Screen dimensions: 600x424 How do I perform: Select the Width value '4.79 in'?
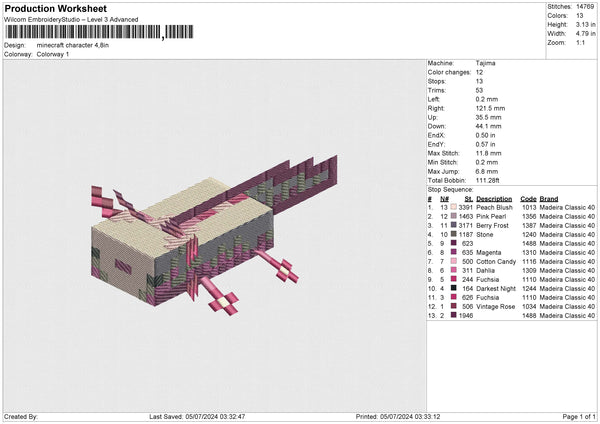click(585, 34)
